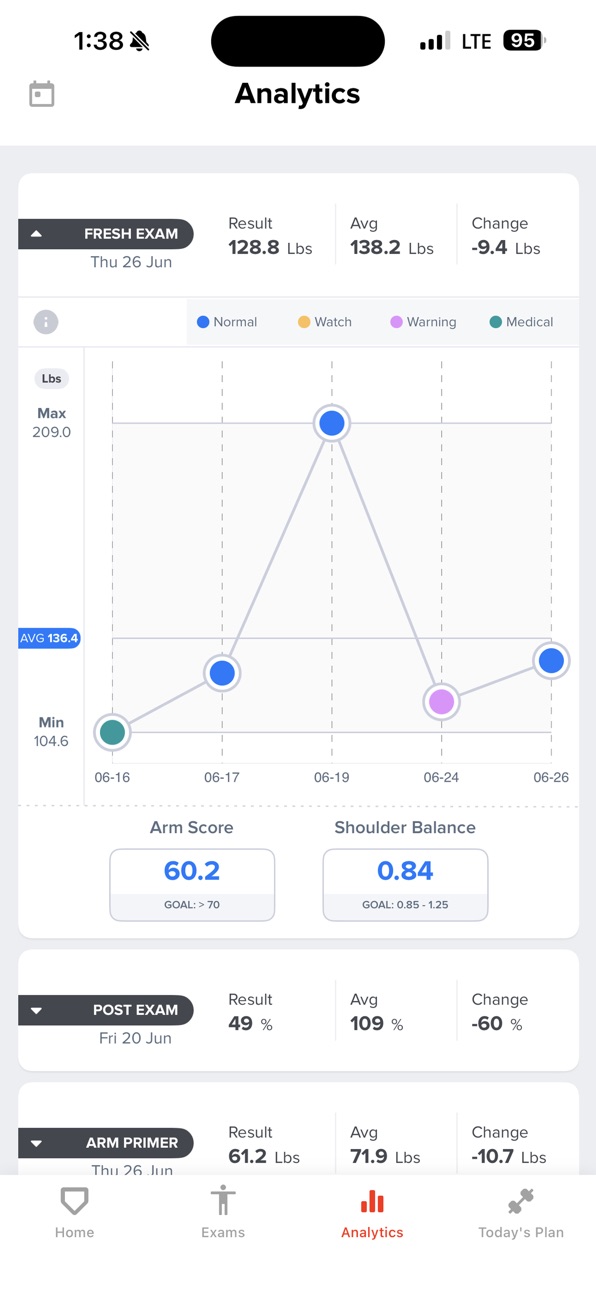Open the calendar icon in the header

click(x=42, y=94)
